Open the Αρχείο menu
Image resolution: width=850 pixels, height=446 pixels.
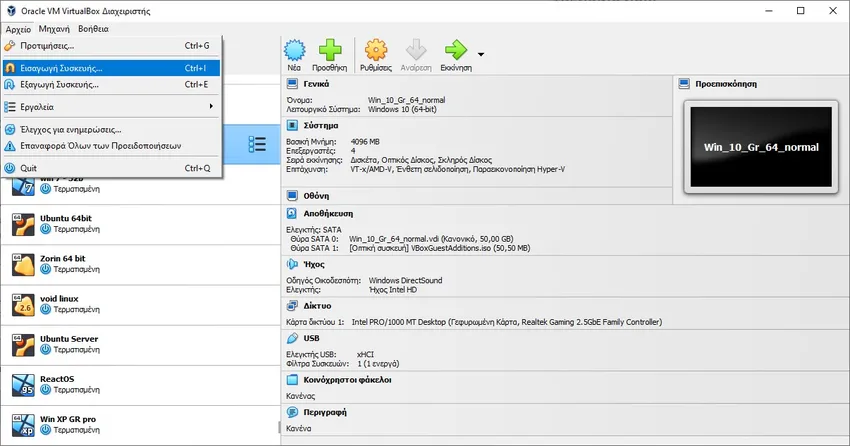click(18, 29)
